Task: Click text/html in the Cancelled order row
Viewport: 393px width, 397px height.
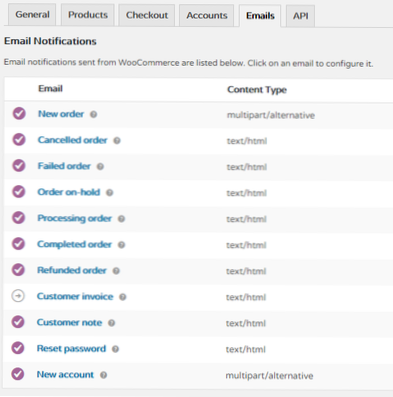Action: [x=247, y=141]
